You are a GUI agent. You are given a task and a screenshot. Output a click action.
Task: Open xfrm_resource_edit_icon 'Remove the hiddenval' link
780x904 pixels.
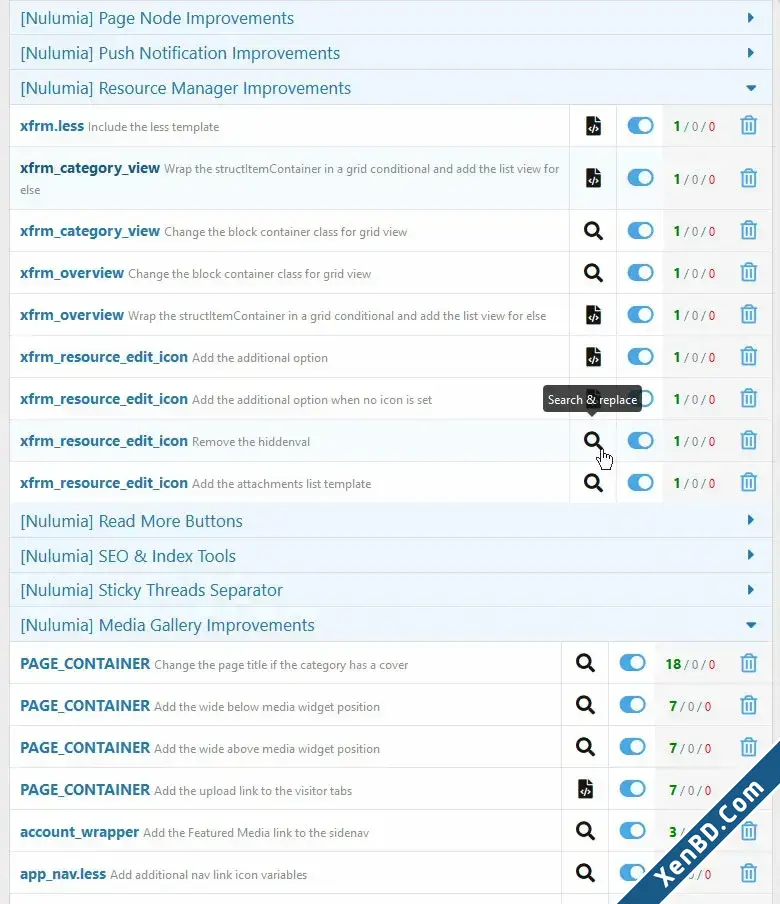click(x=104, y=441)
